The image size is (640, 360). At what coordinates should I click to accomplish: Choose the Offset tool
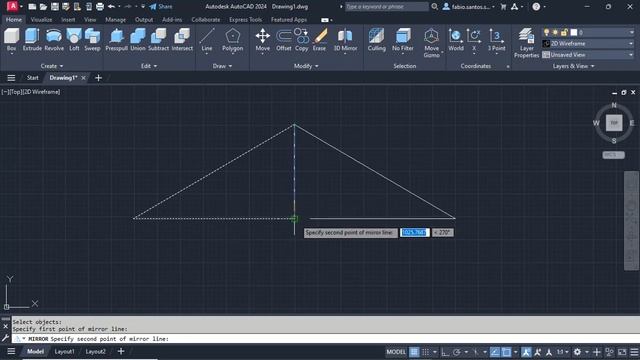point(284,40)
